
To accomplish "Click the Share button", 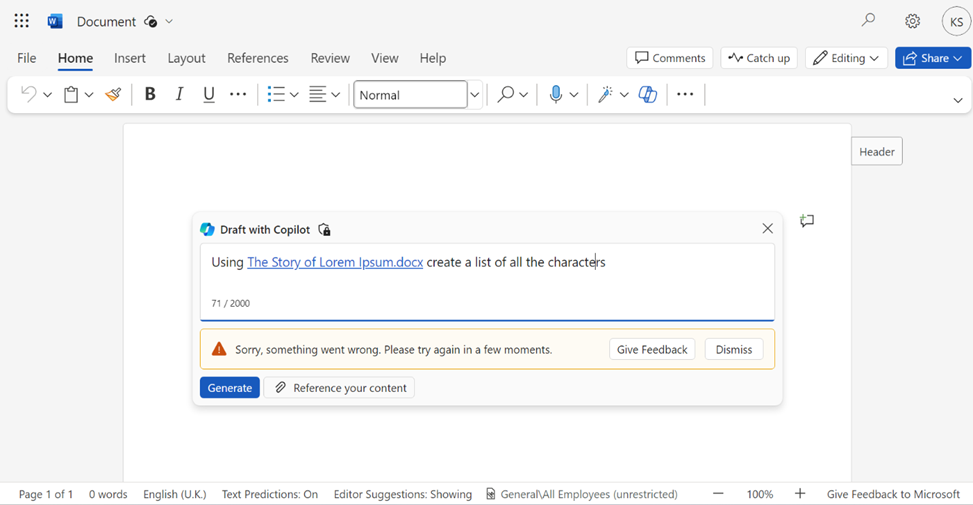I will point(933,58).
